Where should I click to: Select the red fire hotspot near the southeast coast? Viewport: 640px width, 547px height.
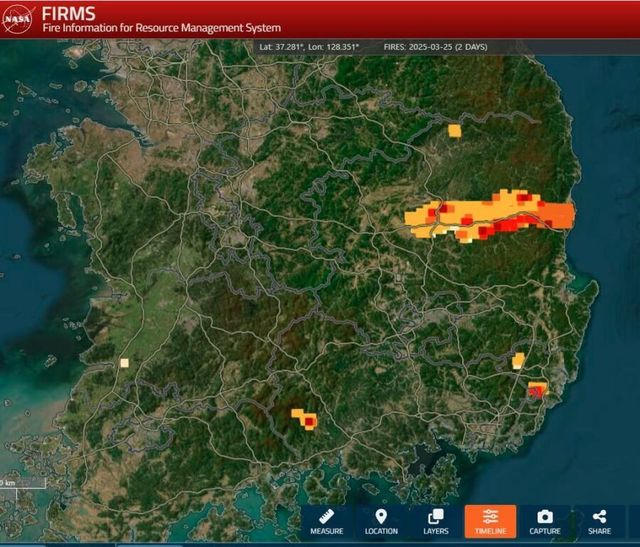click(x=536, y=391)
